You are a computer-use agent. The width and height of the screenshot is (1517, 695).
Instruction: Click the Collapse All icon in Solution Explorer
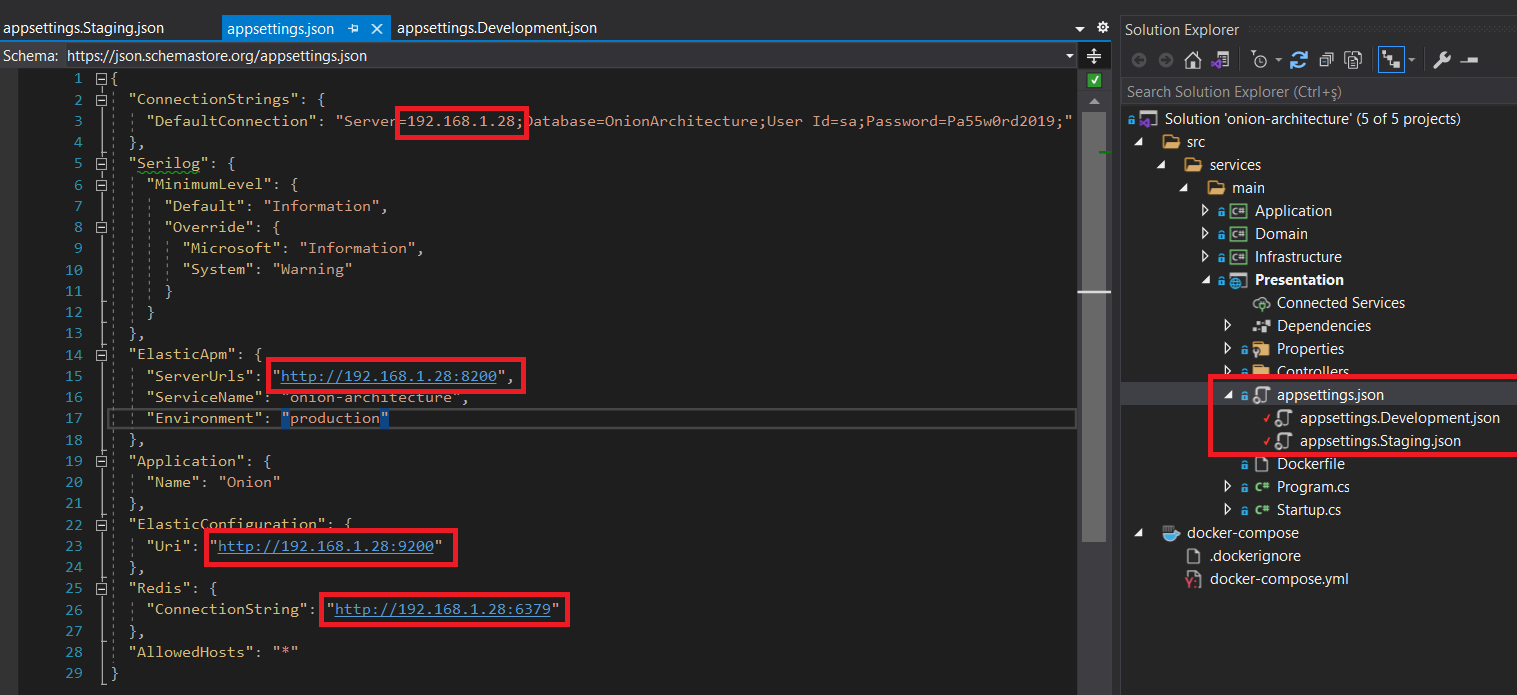1326,60
